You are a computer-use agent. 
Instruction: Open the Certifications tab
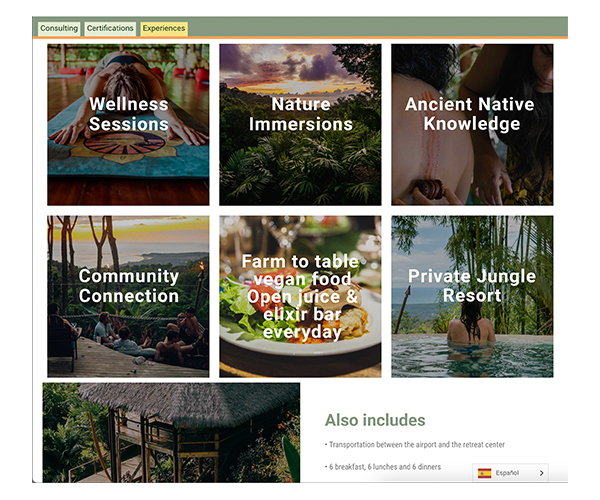110,28
